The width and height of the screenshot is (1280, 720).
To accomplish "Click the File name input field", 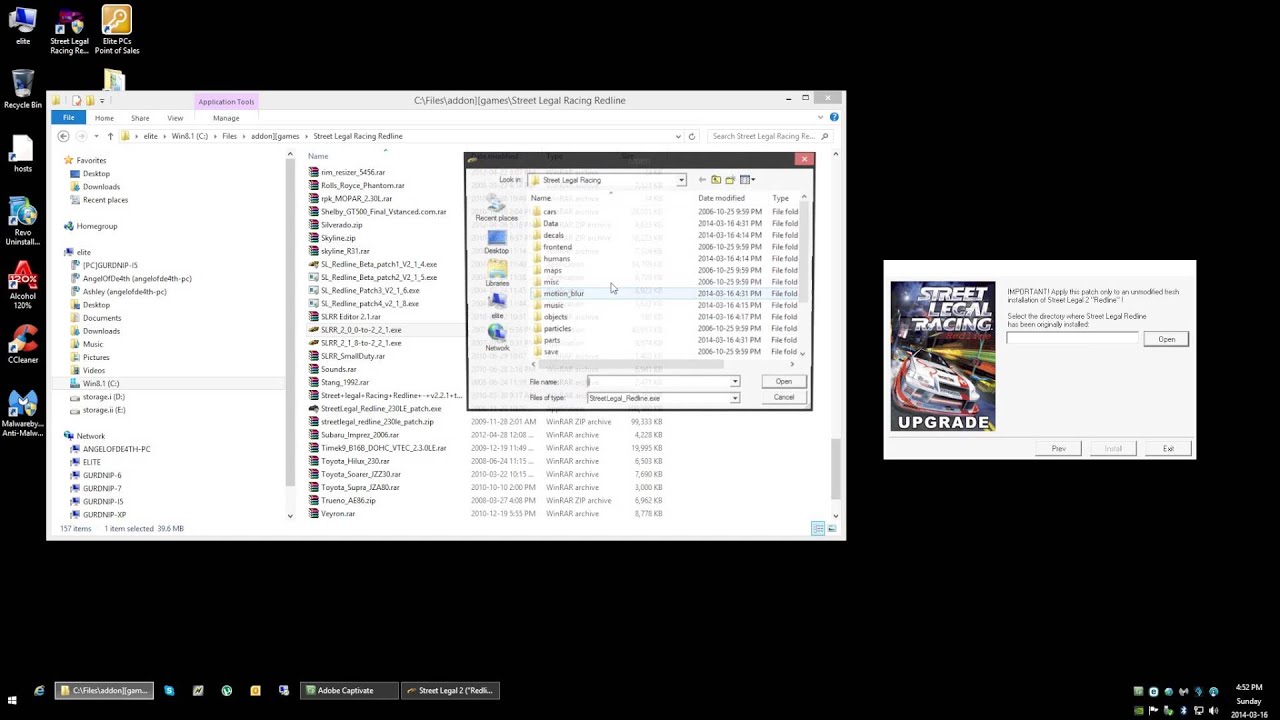I will click(658, 382).
